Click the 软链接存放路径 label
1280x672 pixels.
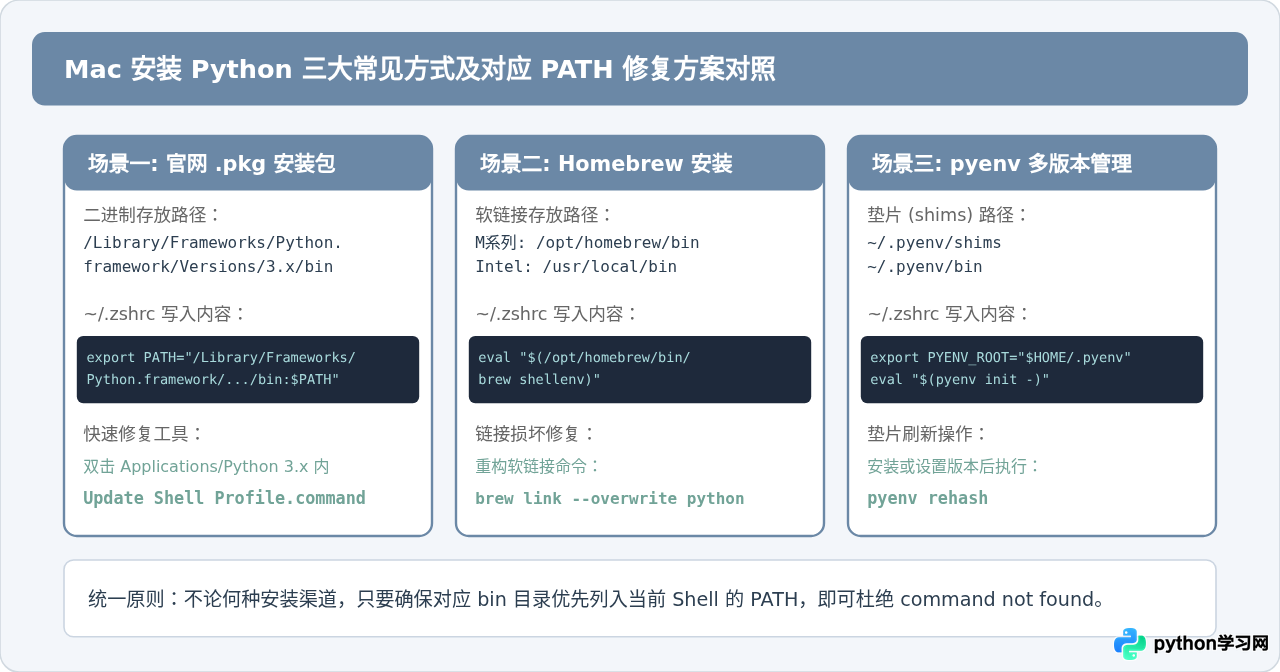[x=545, y=215]
